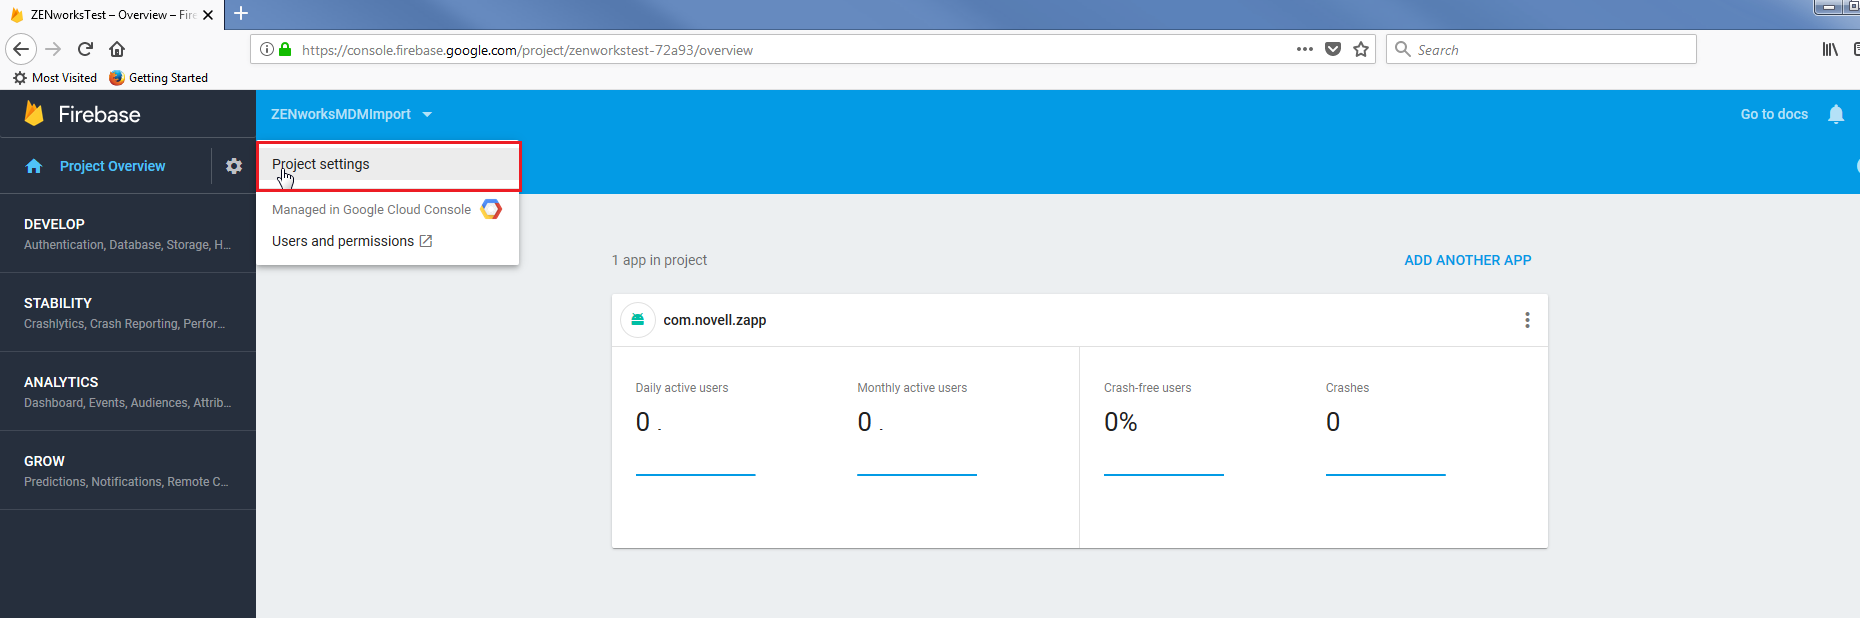
Task: Click the Getting Started Firefox icon
Action: pos(117,77)
